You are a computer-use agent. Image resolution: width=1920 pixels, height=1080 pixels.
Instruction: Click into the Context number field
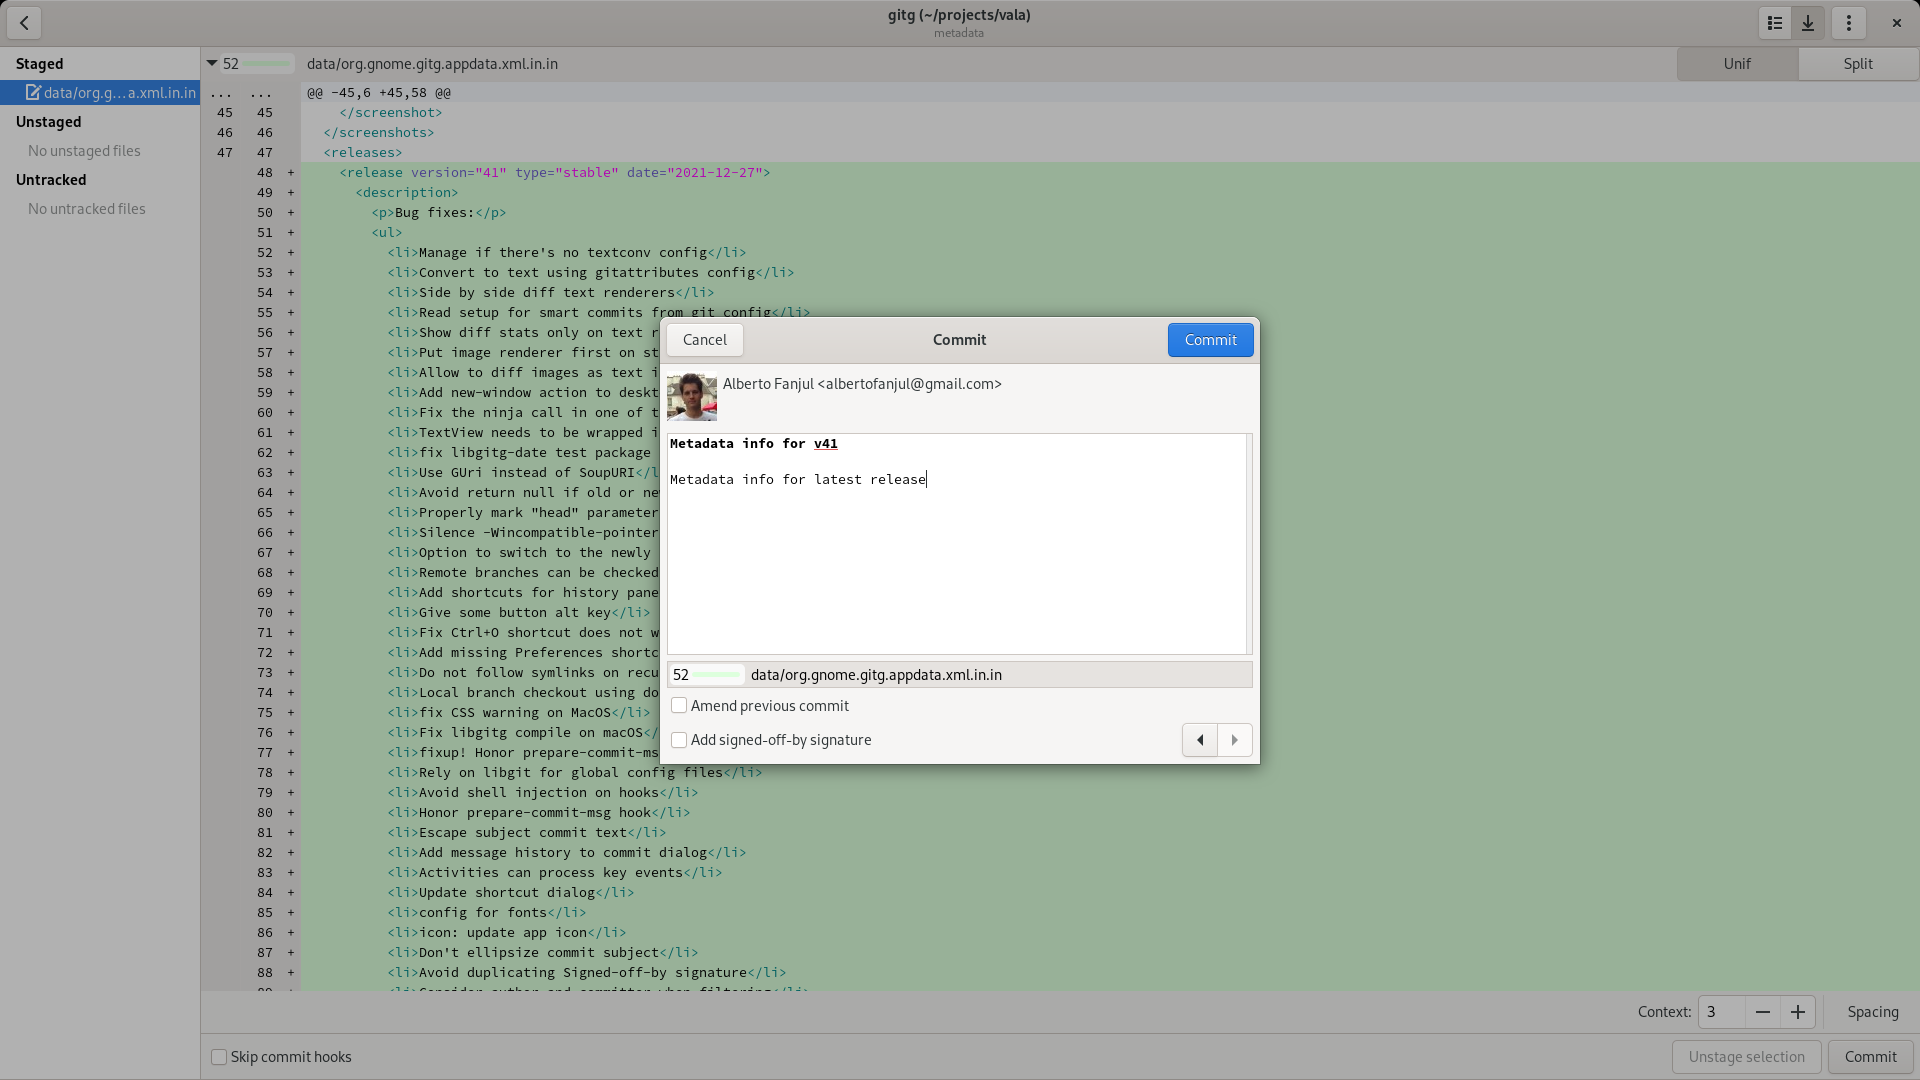click(x=1721, y=1012)
